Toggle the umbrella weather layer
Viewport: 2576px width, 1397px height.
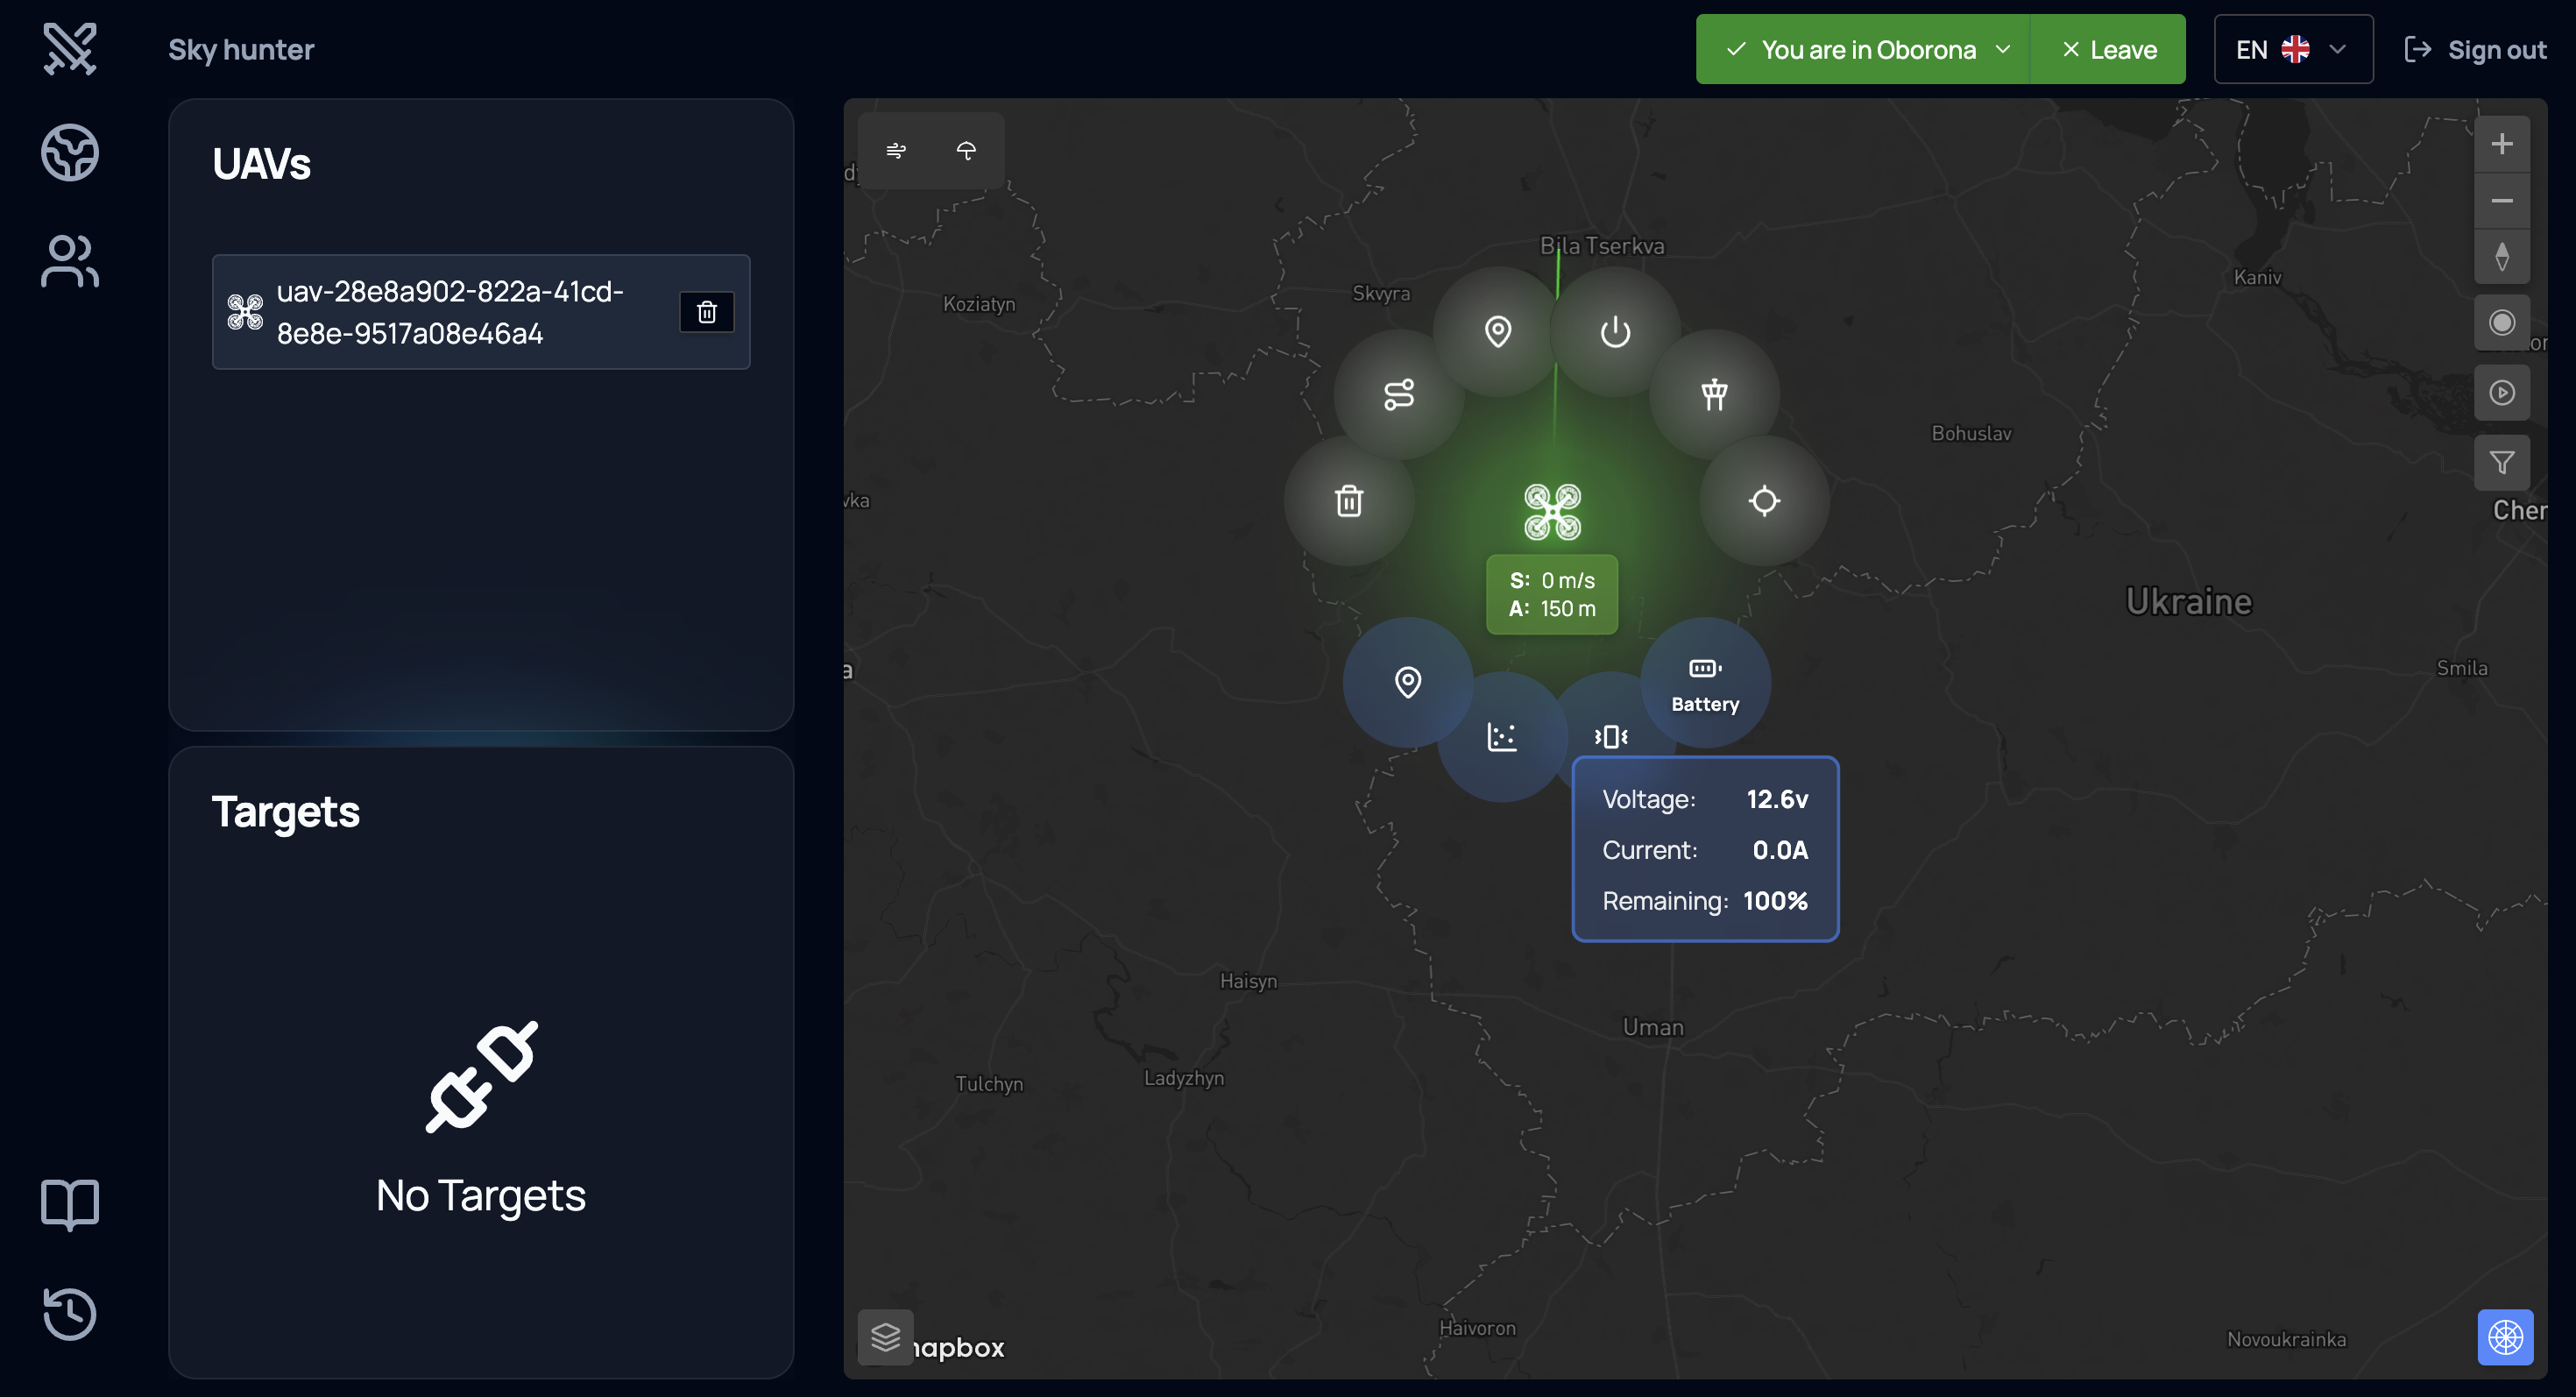tap(966, 151)
